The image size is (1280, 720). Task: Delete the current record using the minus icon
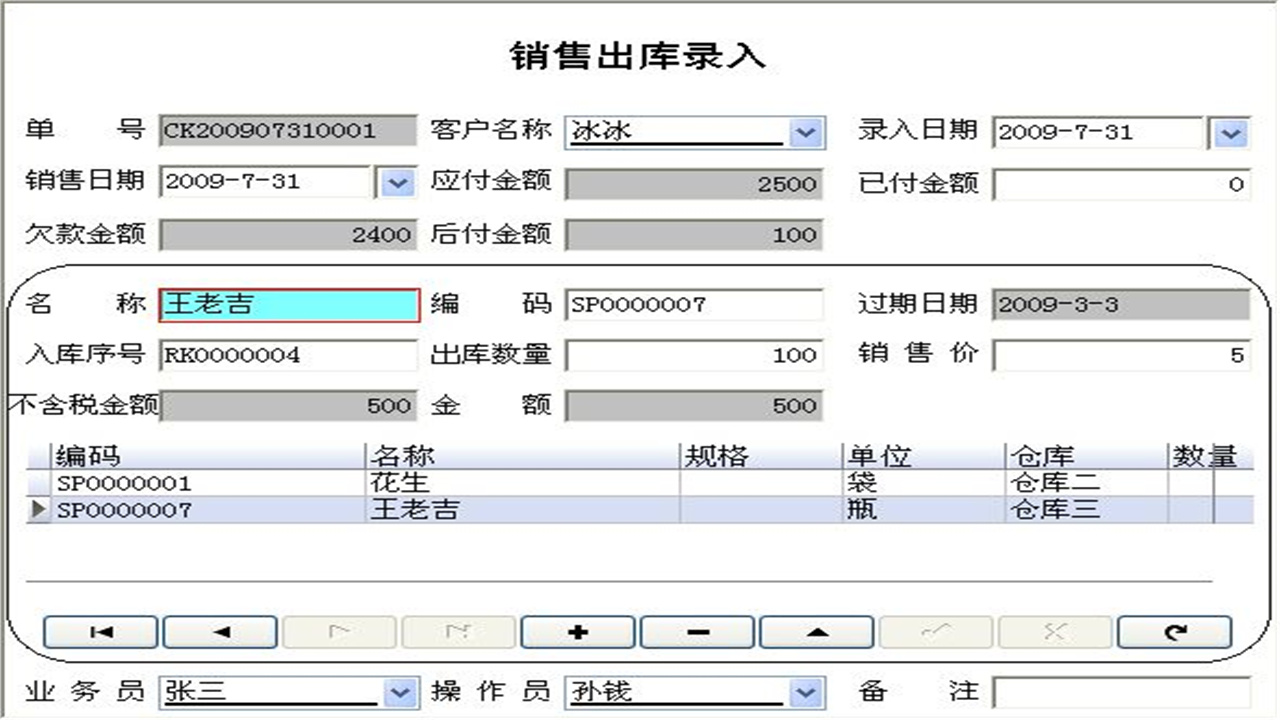697,631
